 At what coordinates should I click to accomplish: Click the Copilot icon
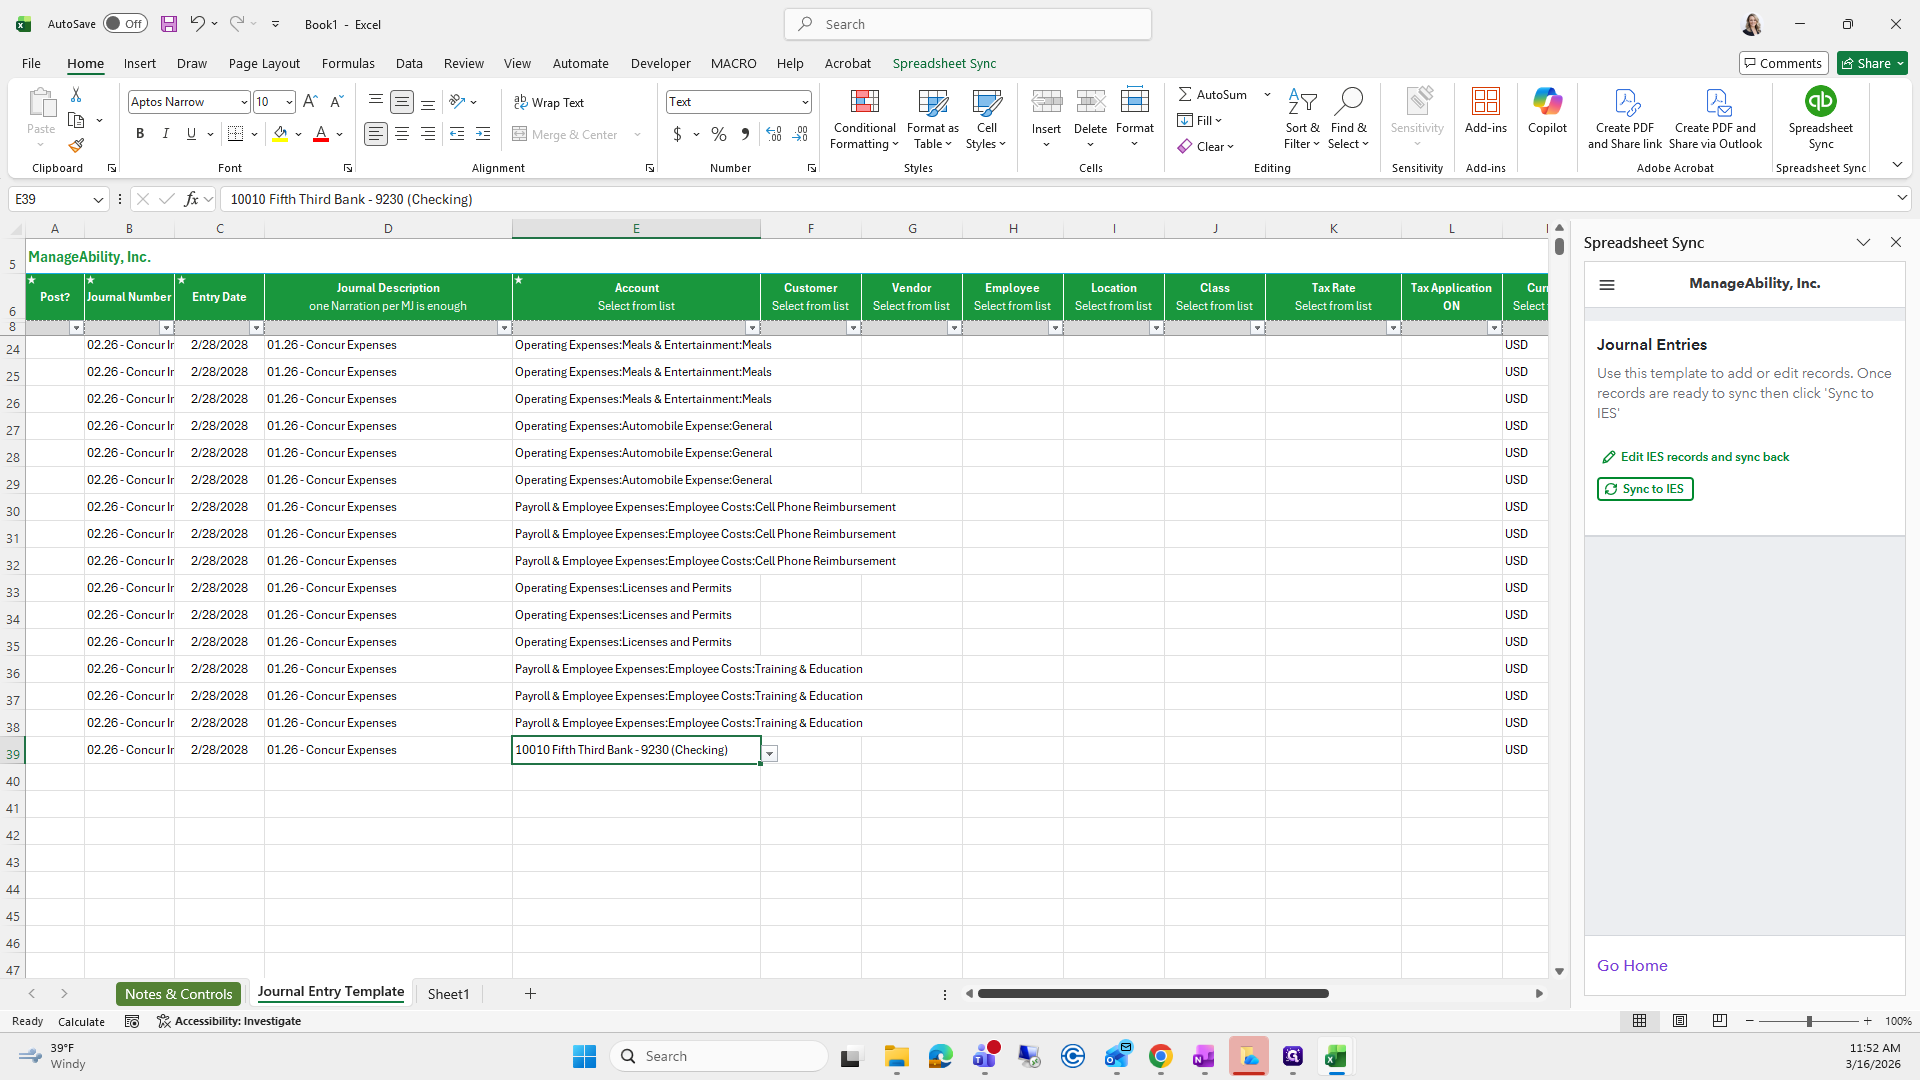click(x=1547, y=102)
